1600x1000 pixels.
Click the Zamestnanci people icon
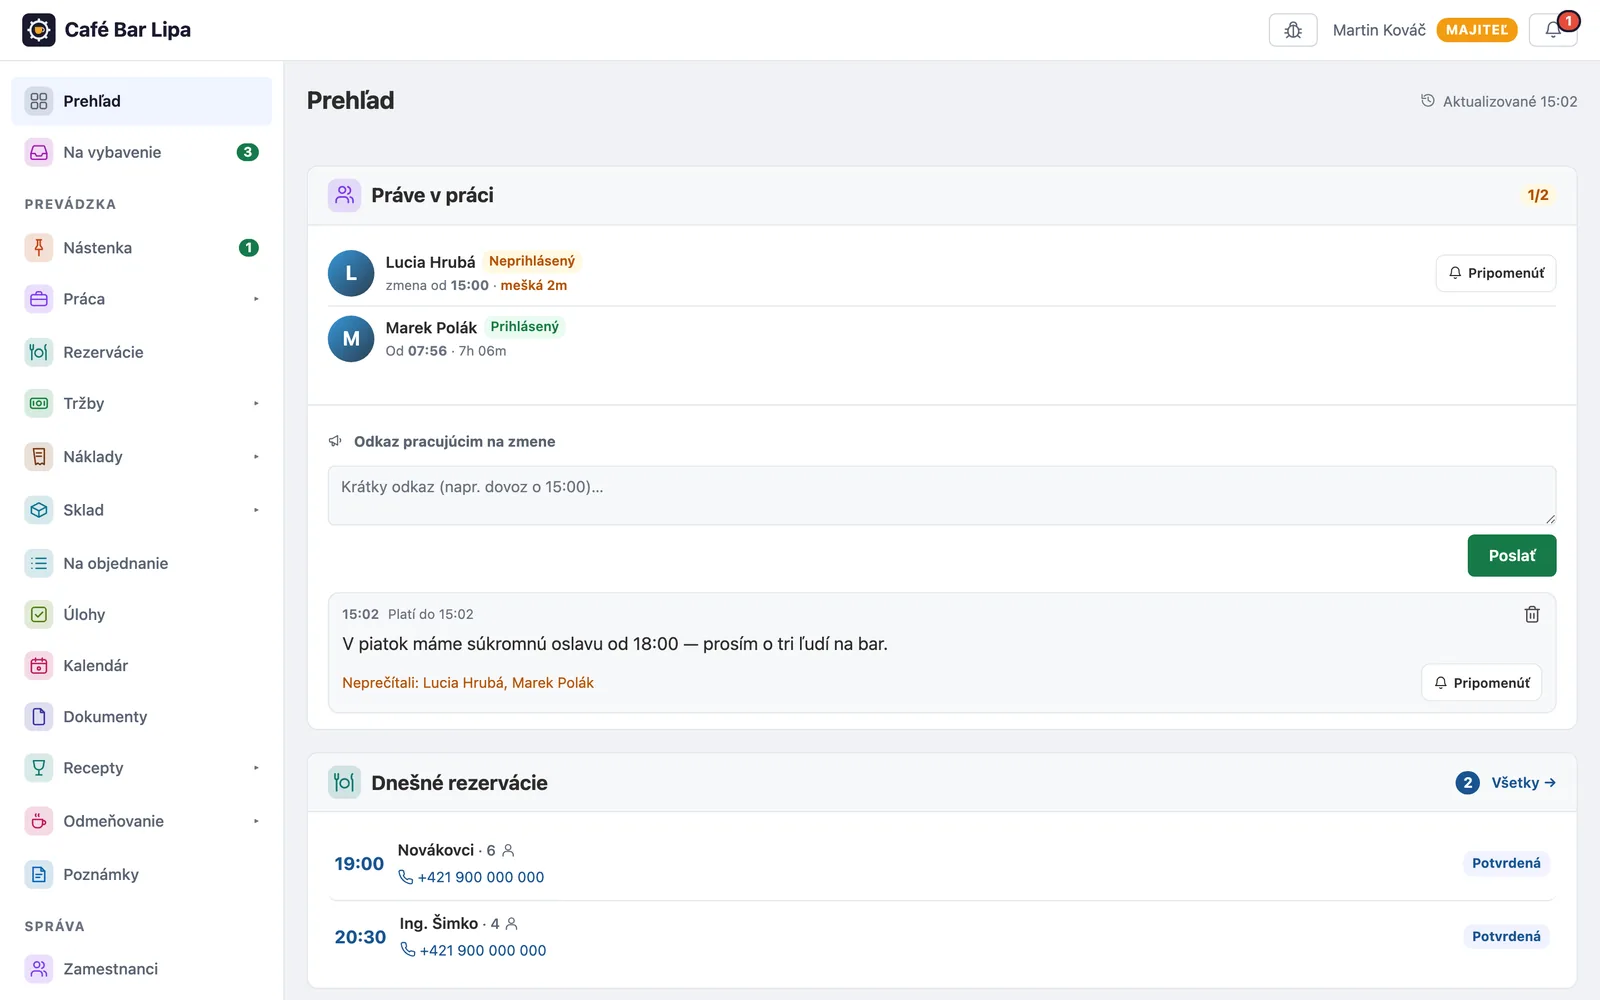click(x=39, y=969)
